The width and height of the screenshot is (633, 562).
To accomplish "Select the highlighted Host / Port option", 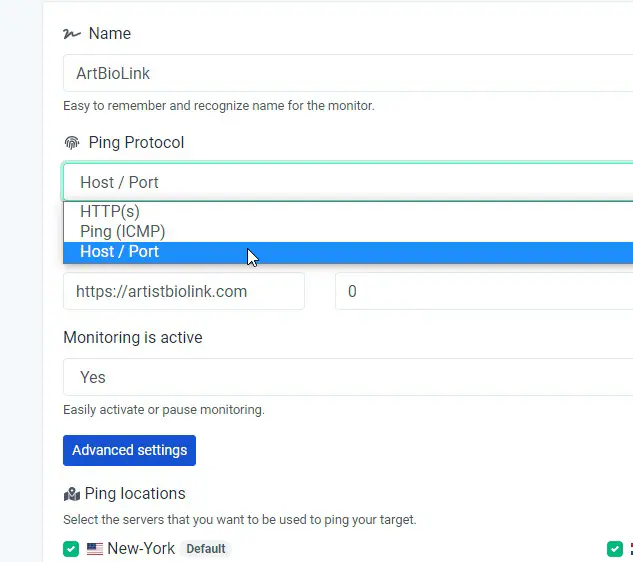I will click(x=348, y=252).
